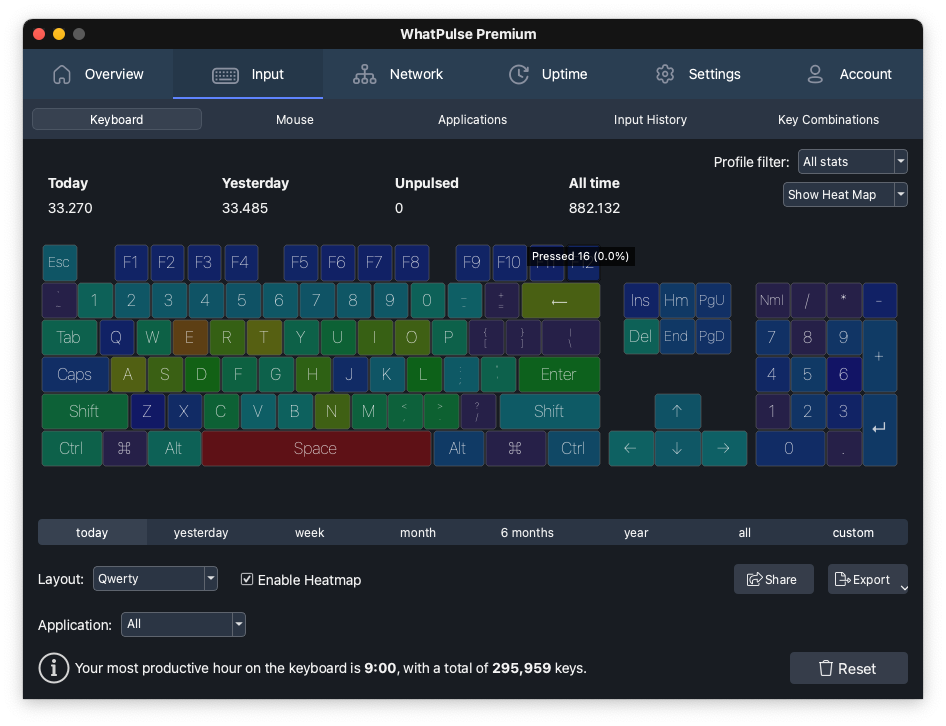Switch to the Mouse tab
946x726 pixels.
pyautogui.click(x=294, y=119)
